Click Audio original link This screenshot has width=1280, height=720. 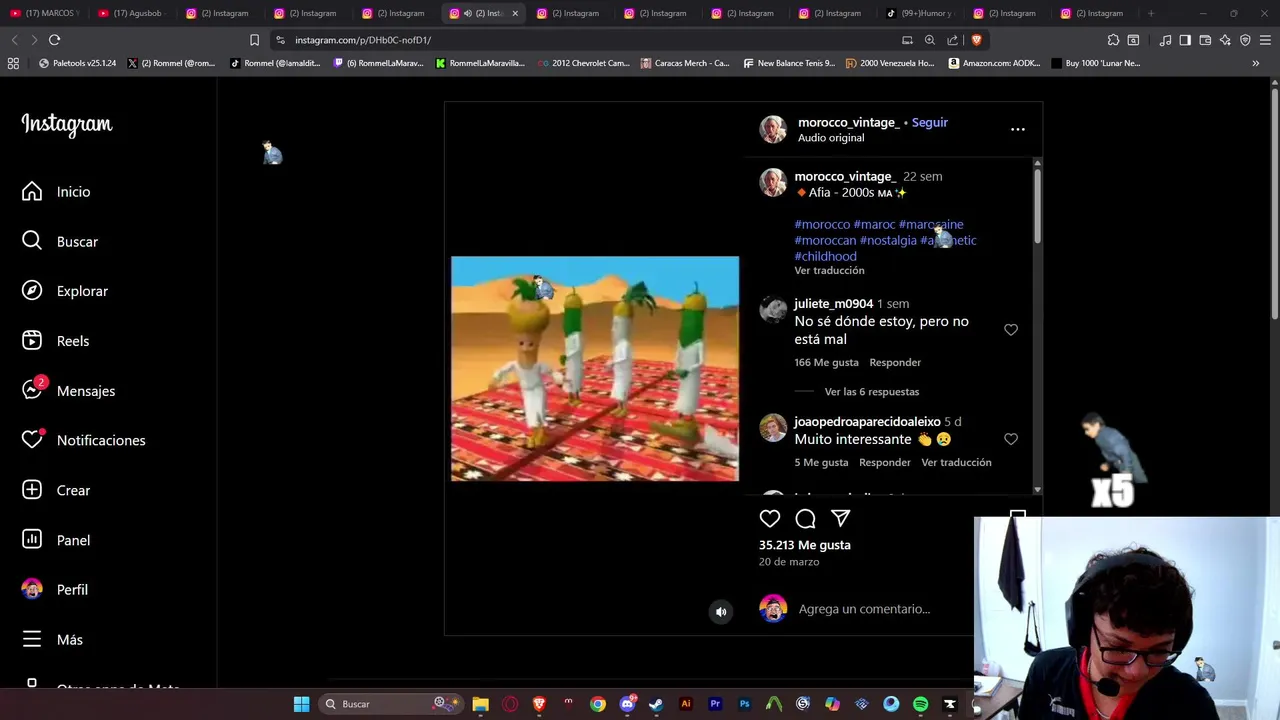click(x=831, y=138)
